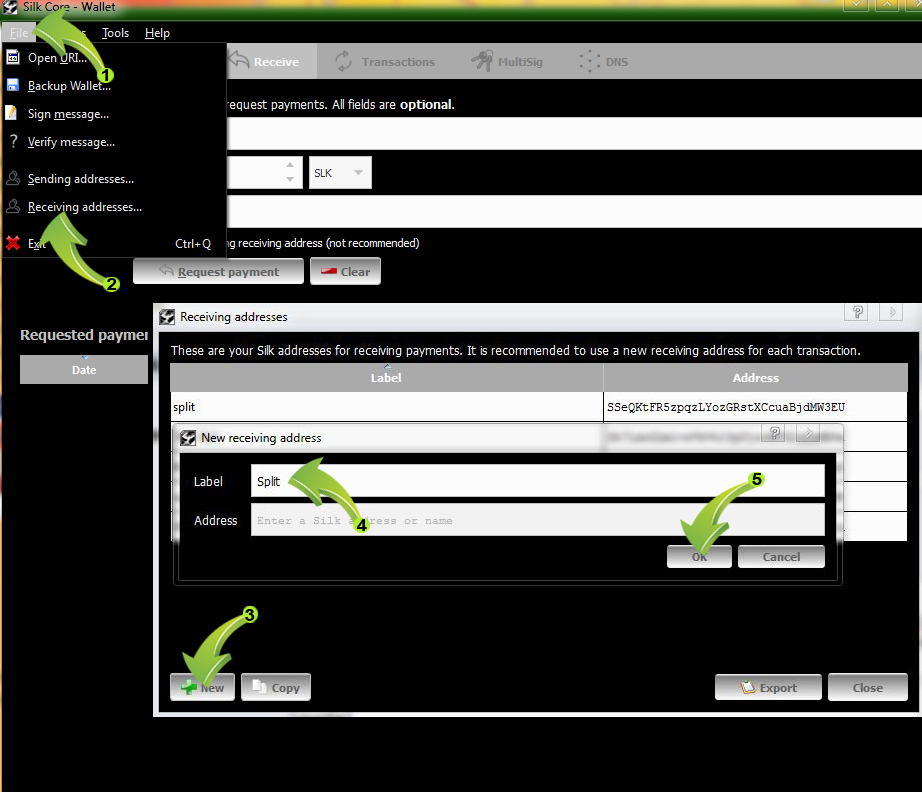922x792 pixels.
Task: Click the Verify message question mark icon
Action: (x=14, y=141)
